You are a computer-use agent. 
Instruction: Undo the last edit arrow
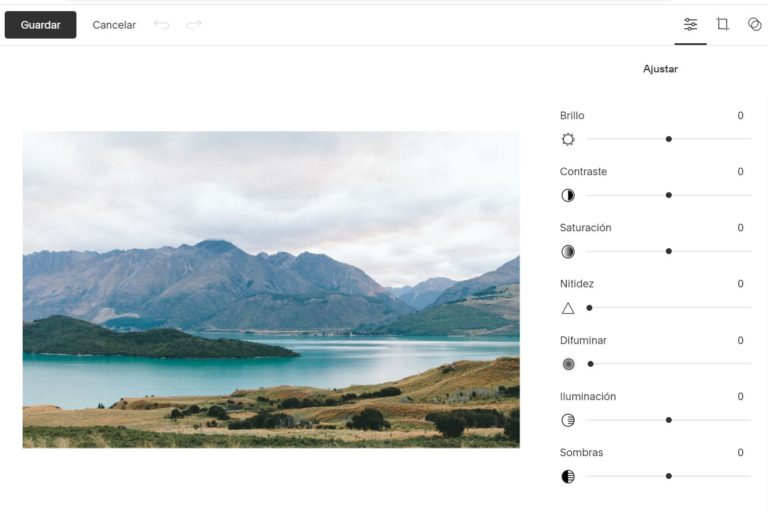point(161,24)
